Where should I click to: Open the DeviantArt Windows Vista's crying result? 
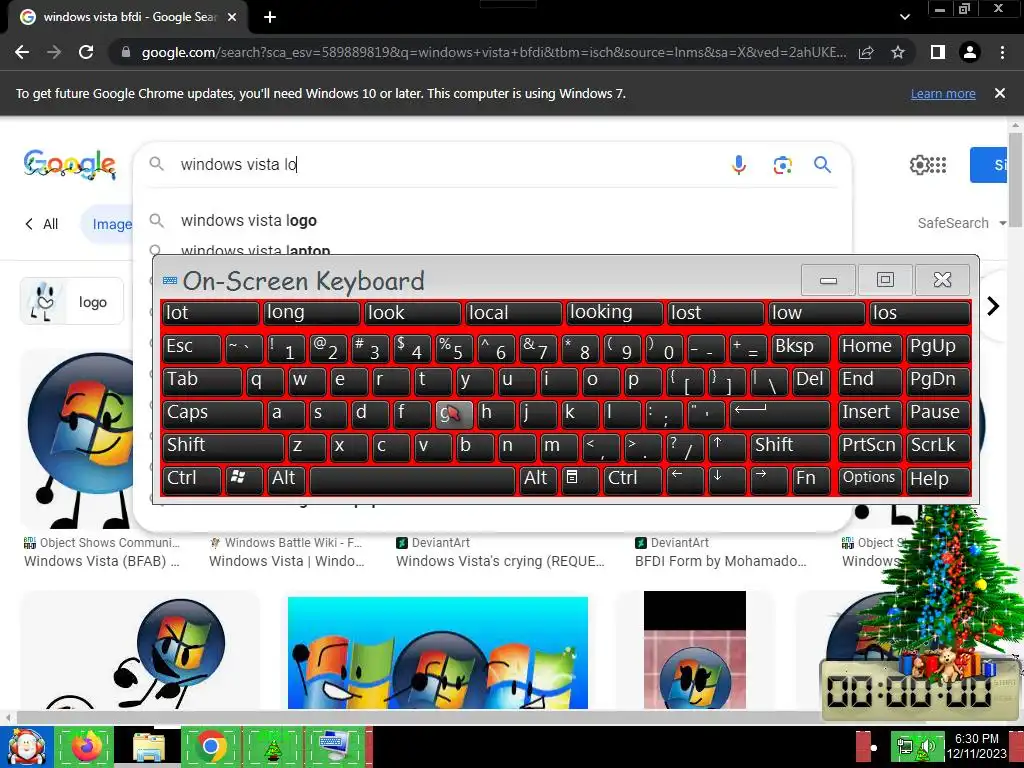tap(500, 562)
